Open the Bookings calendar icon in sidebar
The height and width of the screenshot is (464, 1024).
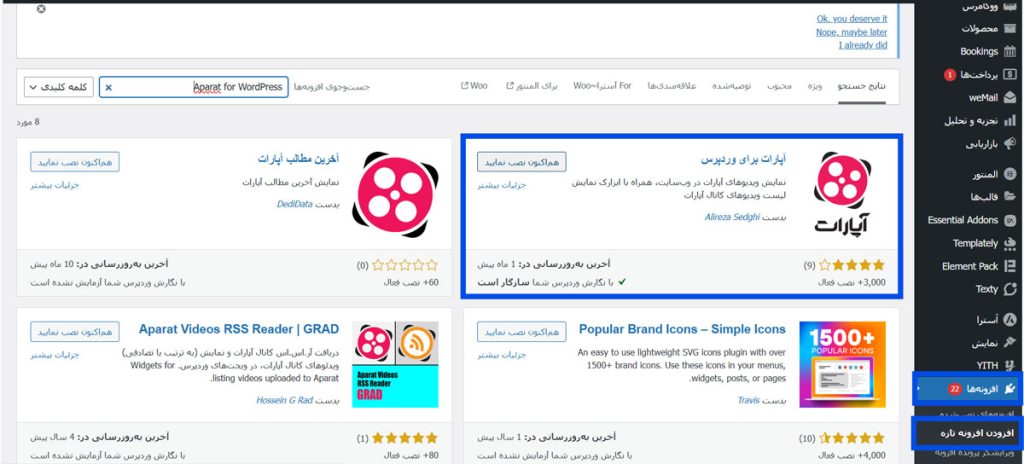(x=1009, y=52)
